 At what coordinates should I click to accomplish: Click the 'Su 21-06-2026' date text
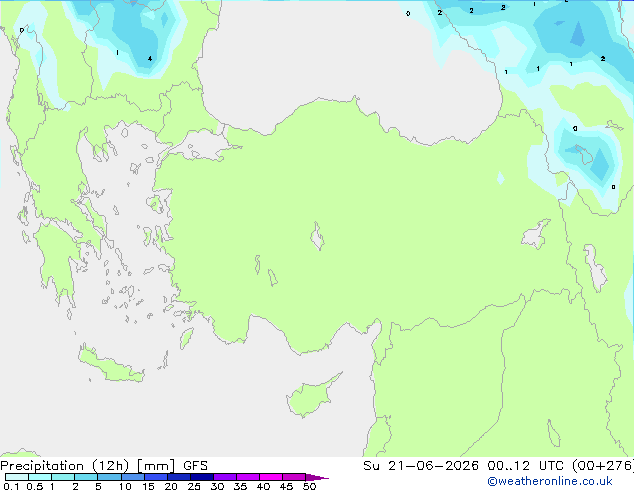coord(421,466)
